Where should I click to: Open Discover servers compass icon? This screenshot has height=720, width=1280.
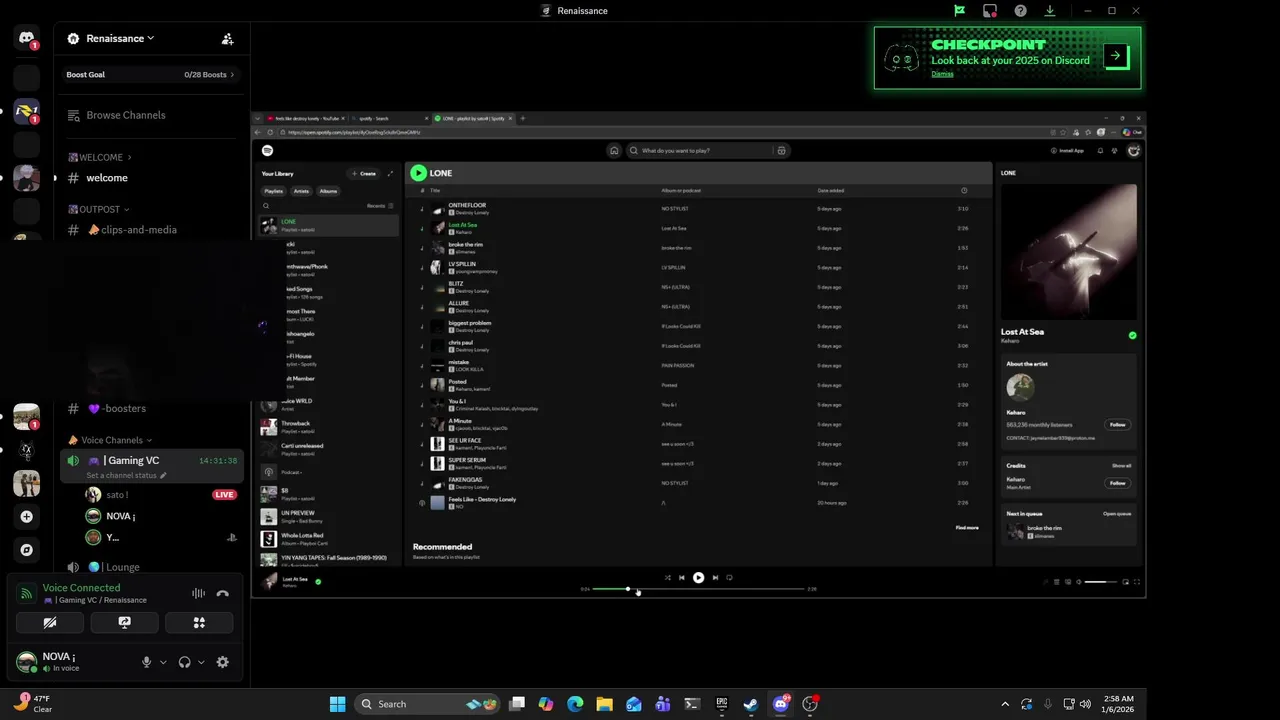click(x=26, y=550)
